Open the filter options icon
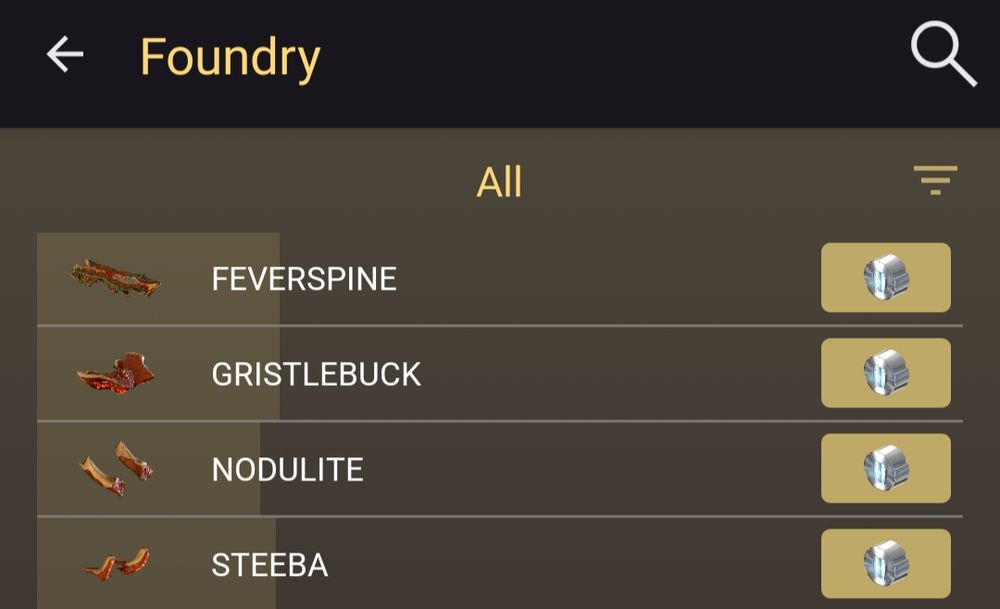 936,180
